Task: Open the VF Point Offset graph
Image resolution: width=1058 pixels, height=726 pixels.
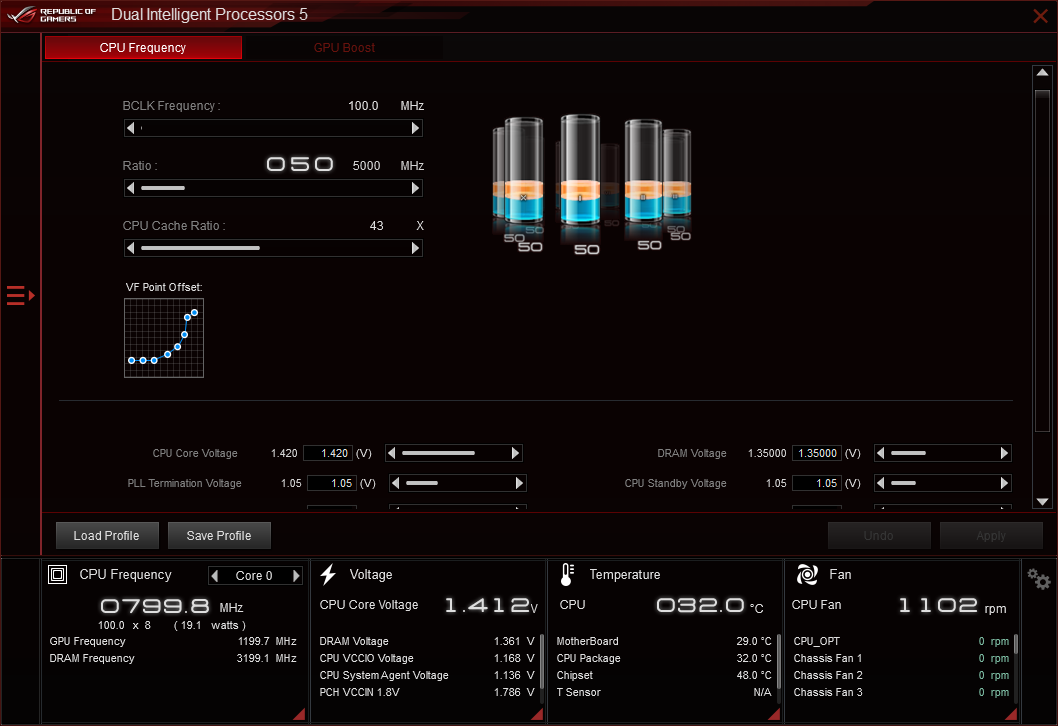Action: pos(164,338)
